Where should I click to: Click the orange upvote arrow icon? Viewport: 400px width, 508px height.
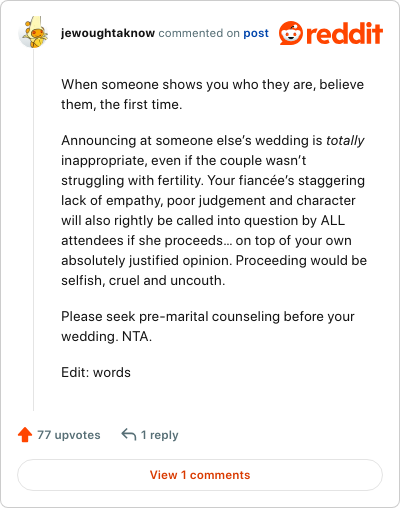(x=25, y=435)
